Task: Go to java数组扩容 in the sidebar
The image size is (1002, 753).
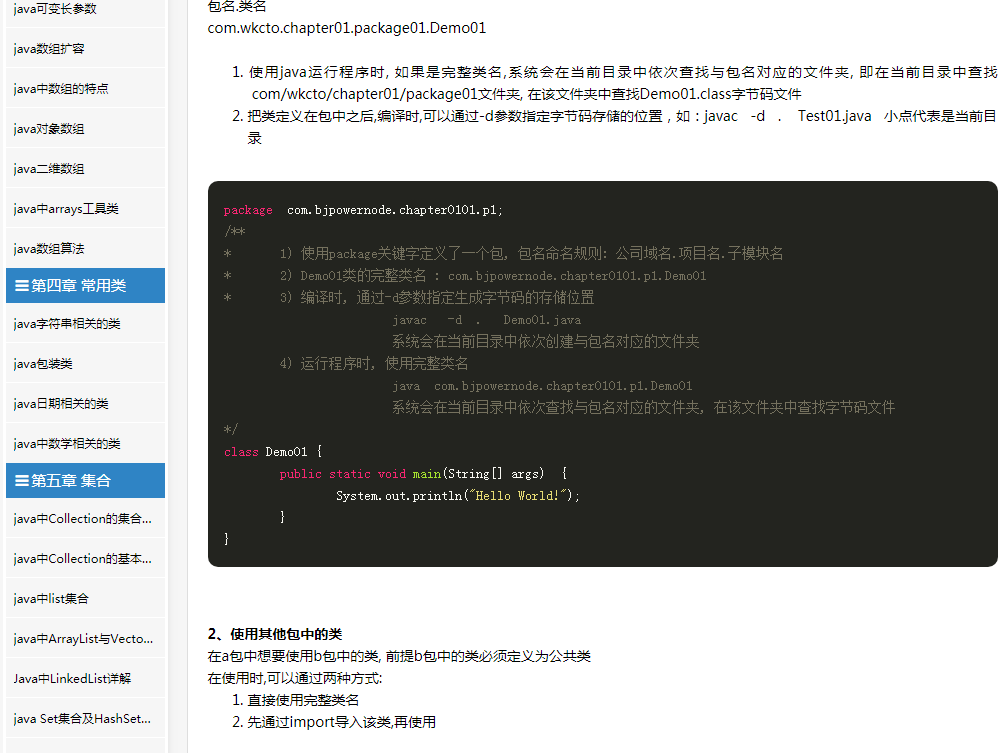Action: 49,49
